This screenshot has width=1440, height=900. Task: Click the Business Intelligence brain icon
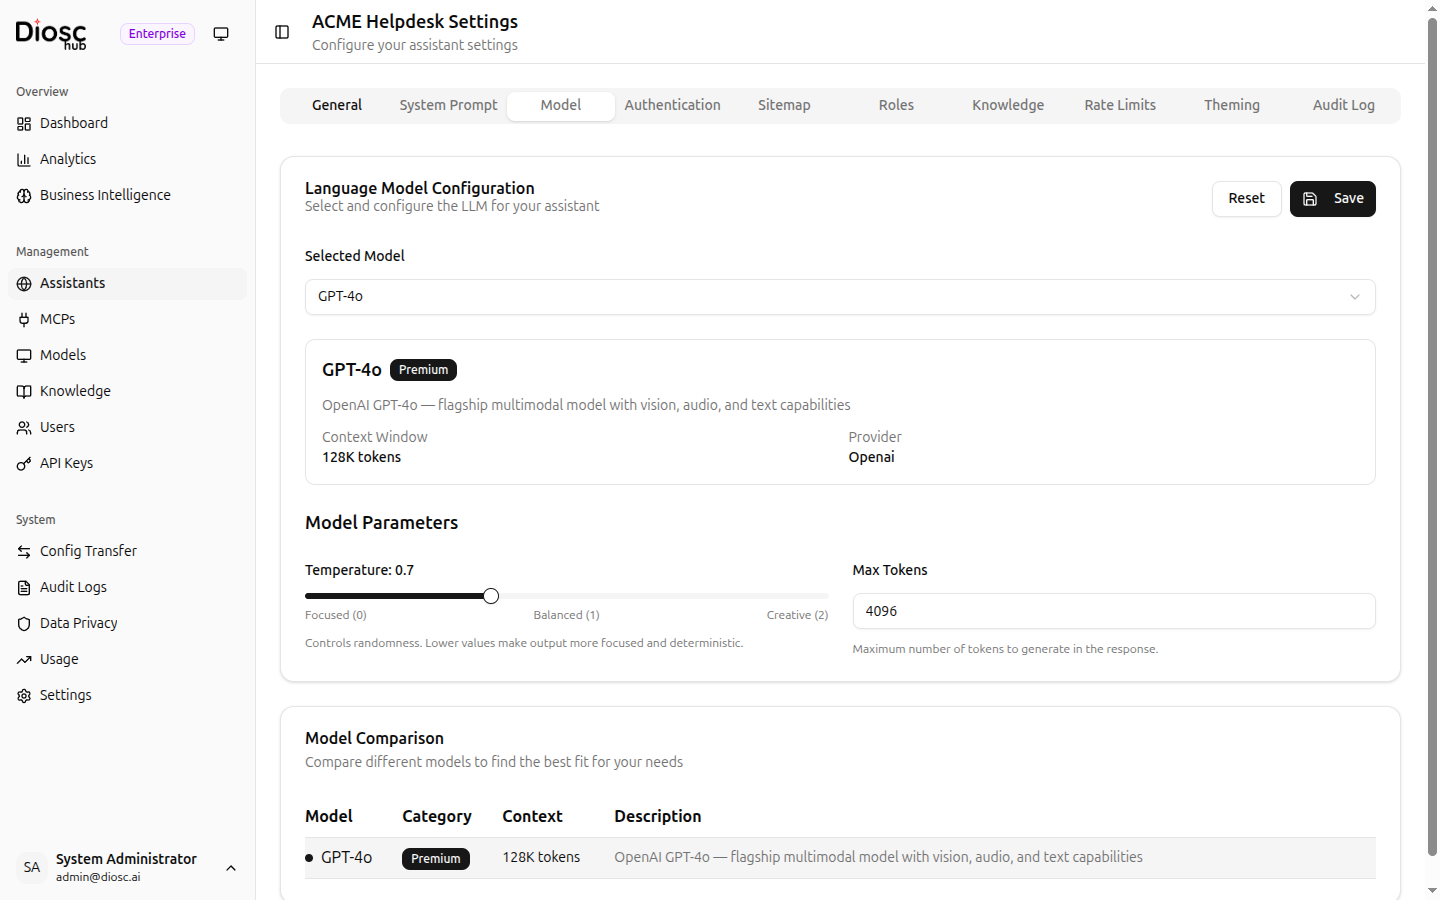[x=24, y=196]
